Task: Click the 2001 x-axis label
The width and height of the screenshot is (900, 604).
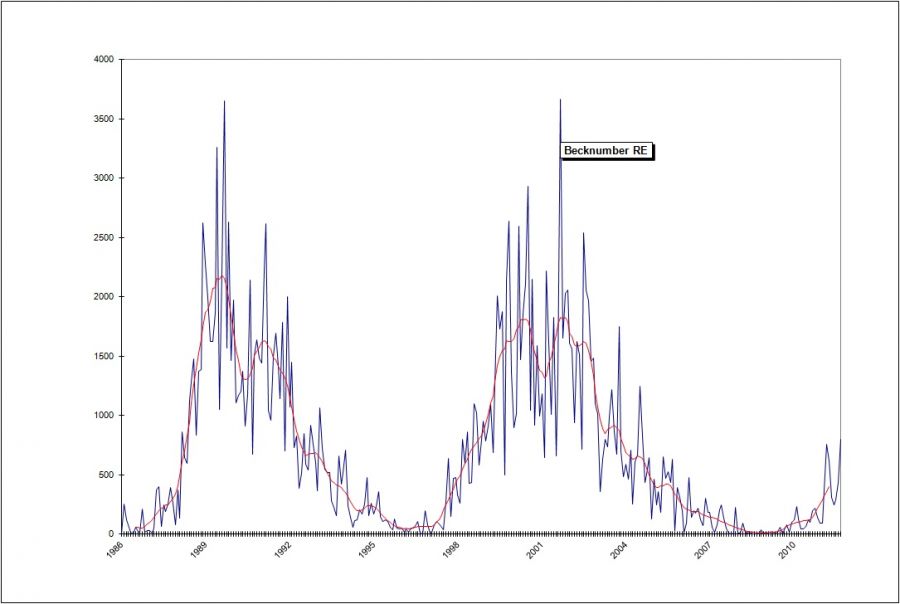Action: click(x=535, y=549)
